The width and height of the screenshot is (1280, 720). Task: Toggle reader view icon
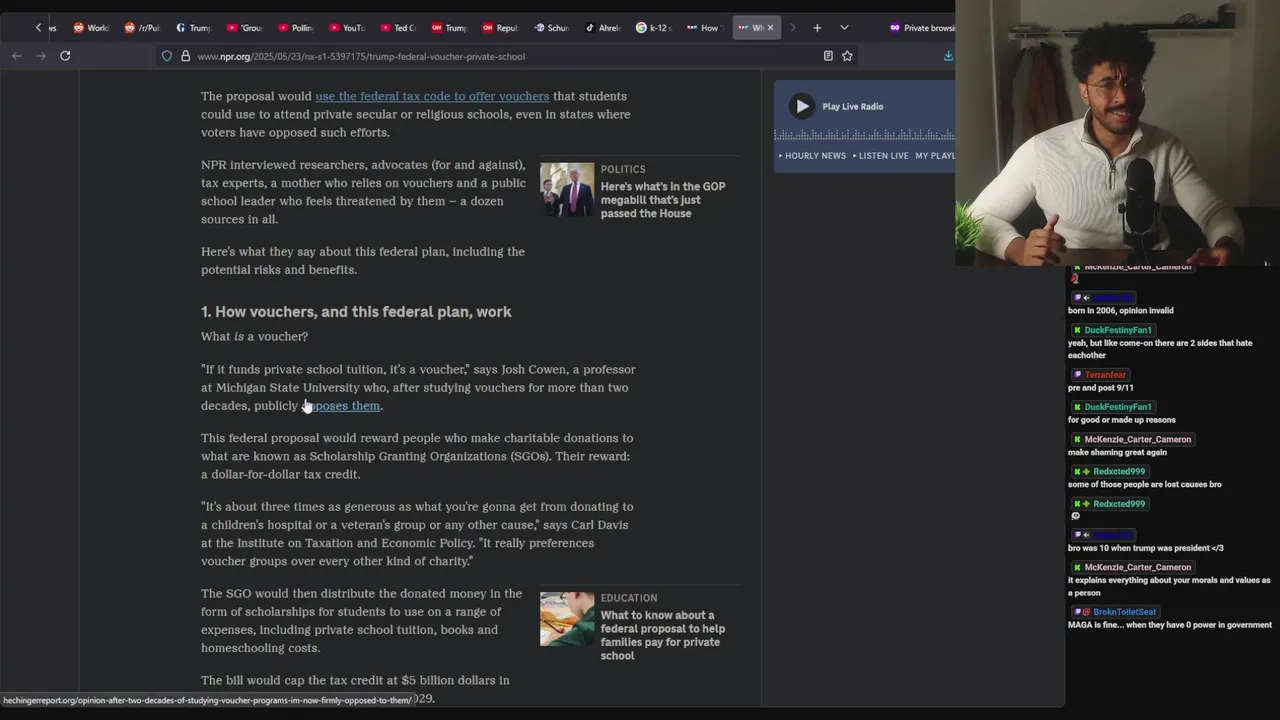pos(828,56)
